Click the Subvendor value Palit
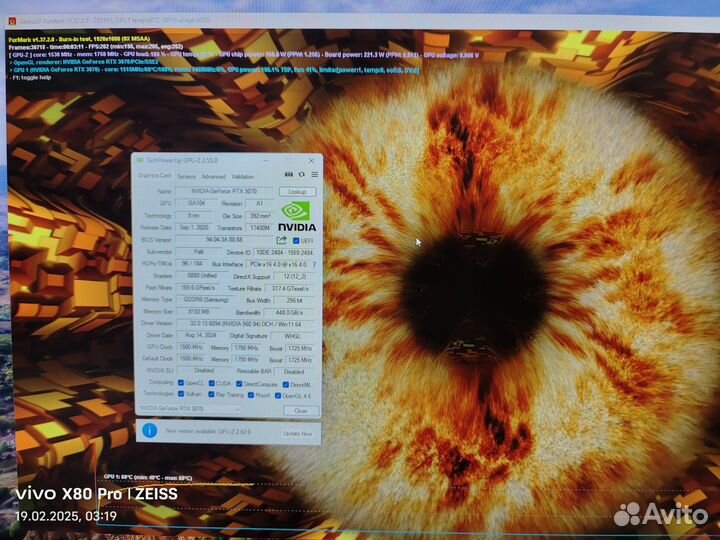 [x=198, y=252]
